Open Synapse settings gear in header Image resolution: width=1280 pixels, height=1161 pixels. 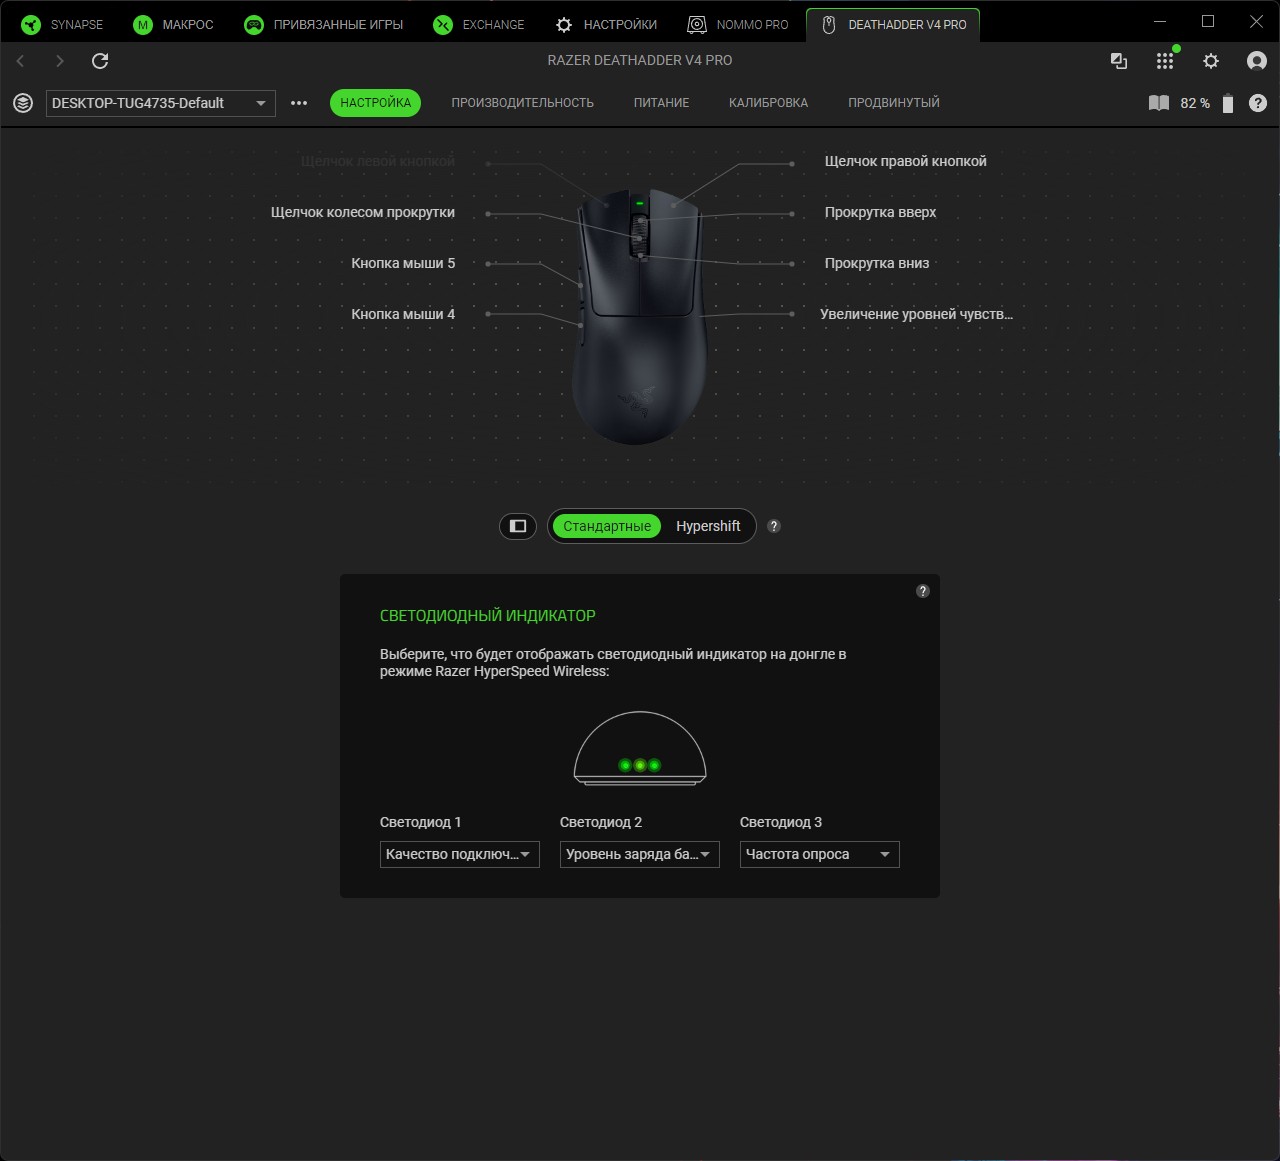pos(1211,61)
